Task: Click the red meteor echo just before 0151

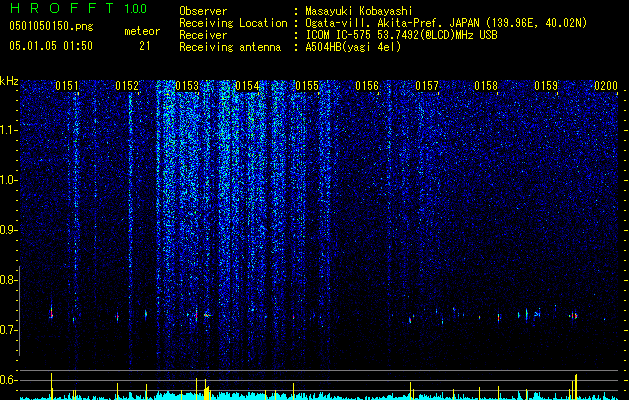Action: point(51,313)
